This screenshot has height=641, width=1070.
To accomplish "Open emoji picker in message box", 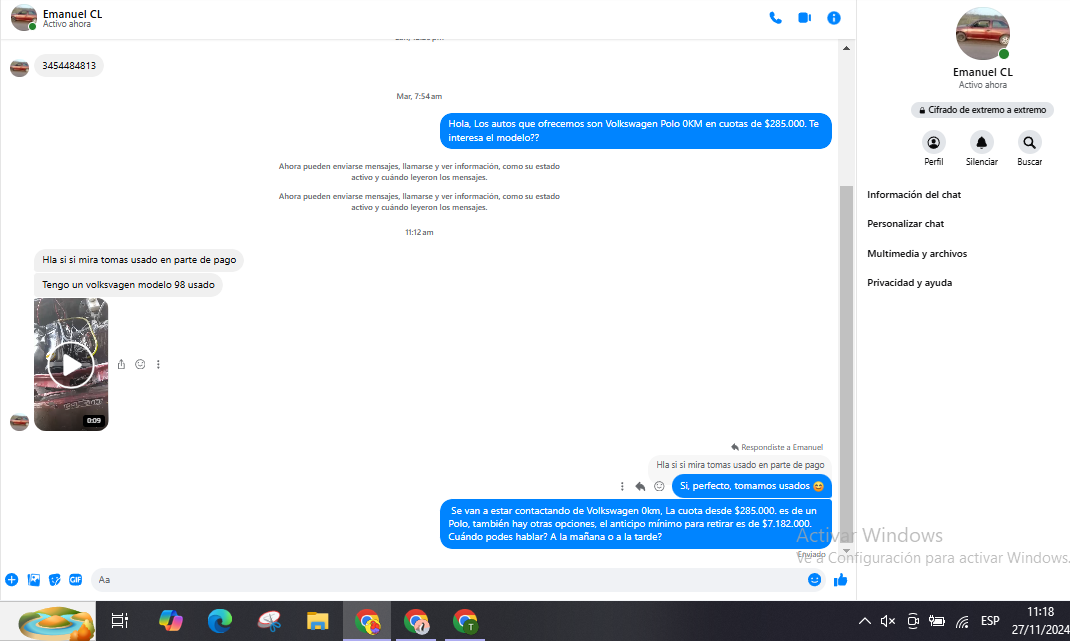I will (814, 580).
